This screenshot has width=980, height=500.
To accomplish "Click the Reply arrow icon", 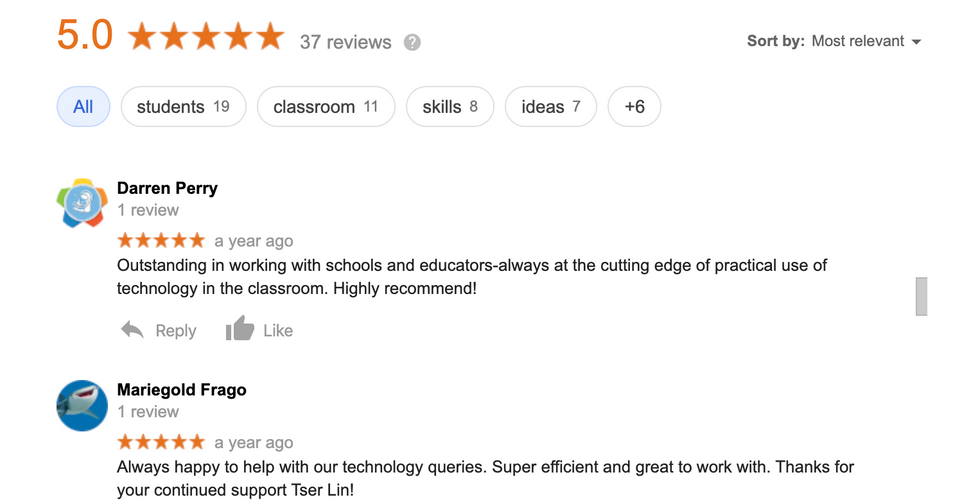I will coord(132,330).
